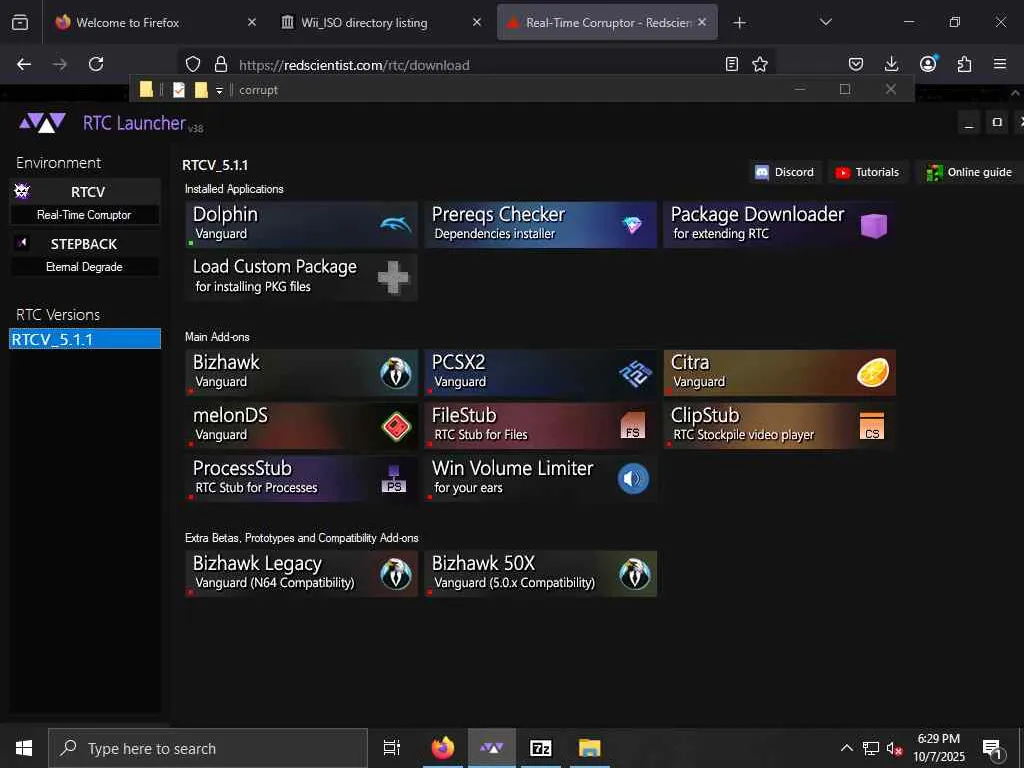
Task: Click the taskbar clock showing 6:29 PM
Action: pos(938,748)
